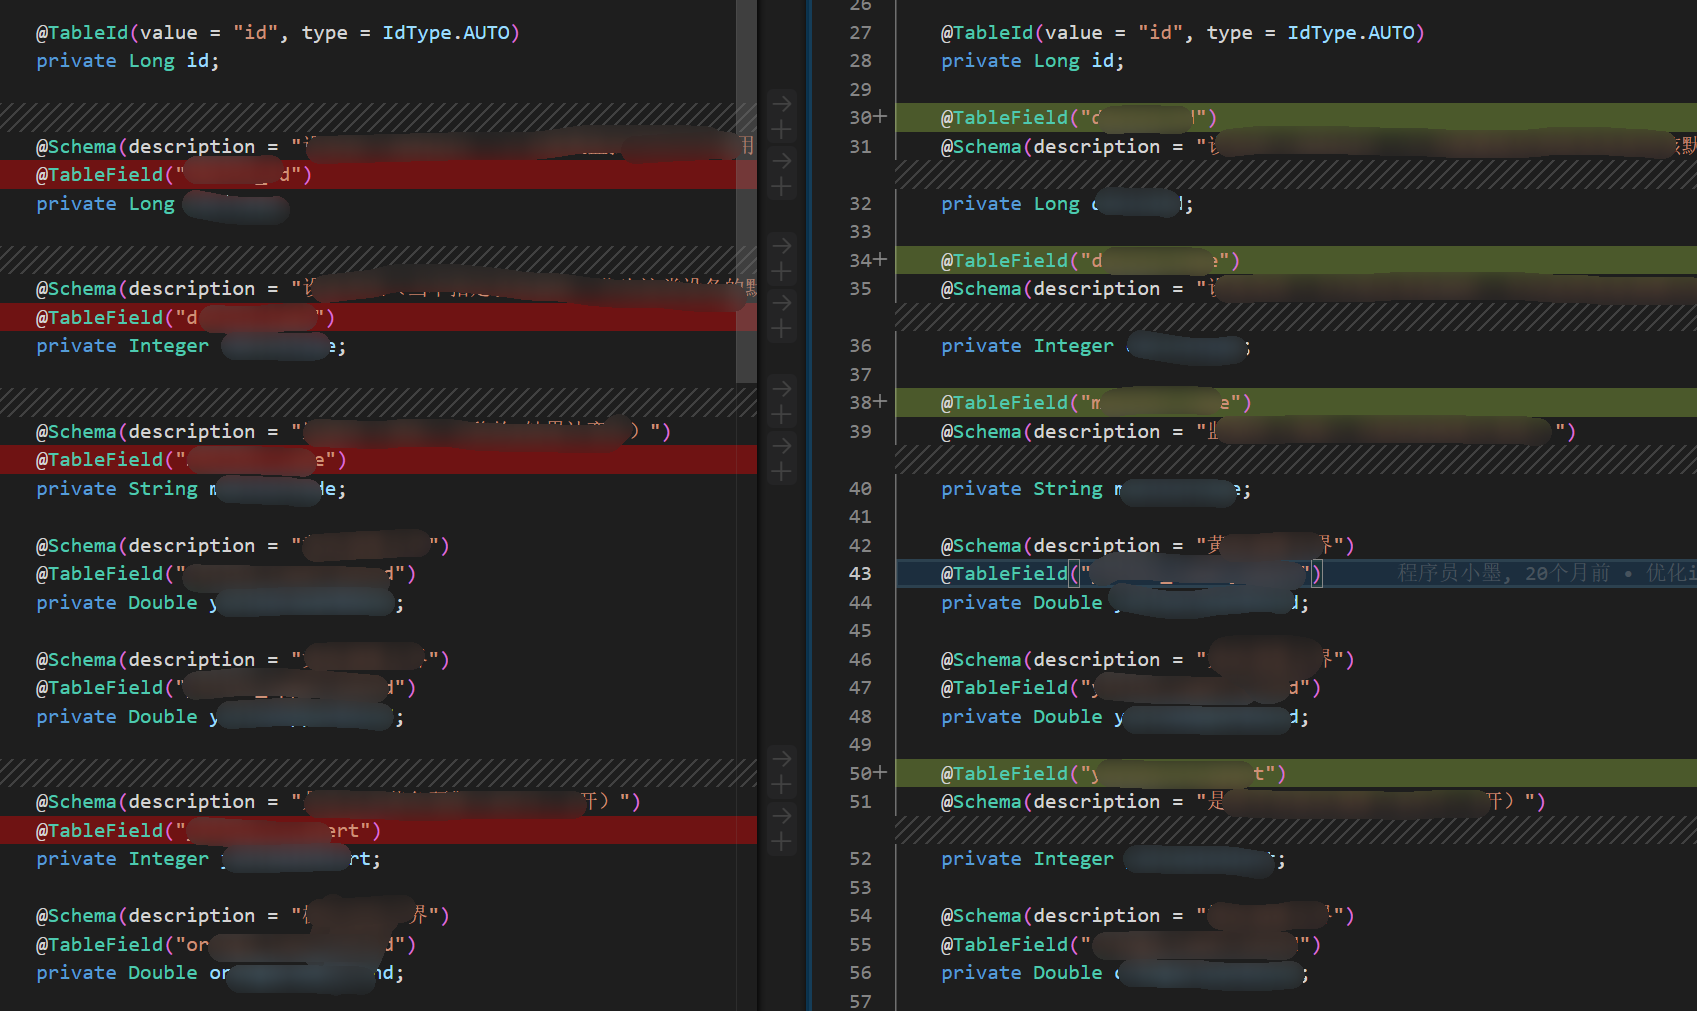Image resolution: width=1697 pixels, height=1011 pixels.
Task: Click line number 43 in the right gutter
Action: coord(860,574)
